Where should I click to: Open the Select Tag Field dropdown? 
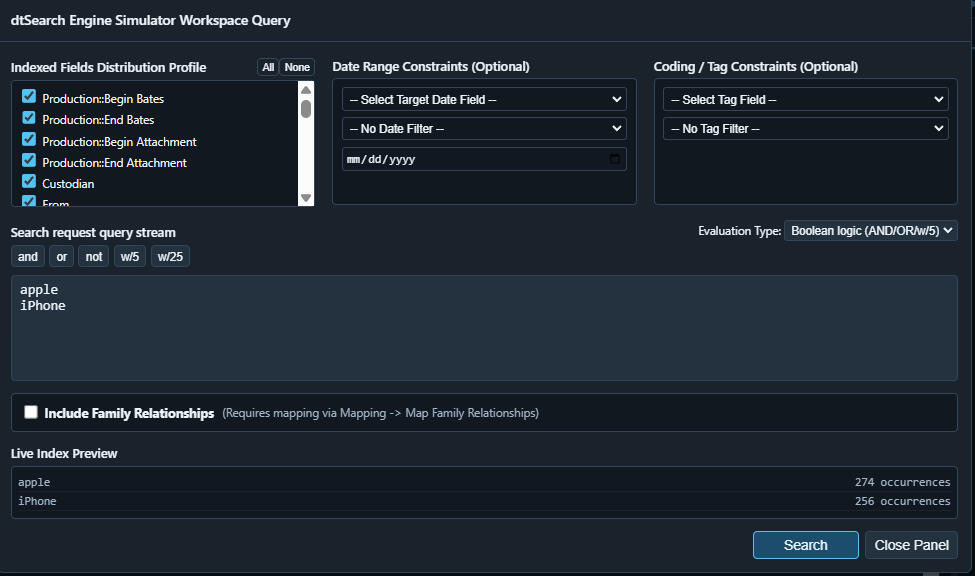click(x=805, y=100)
